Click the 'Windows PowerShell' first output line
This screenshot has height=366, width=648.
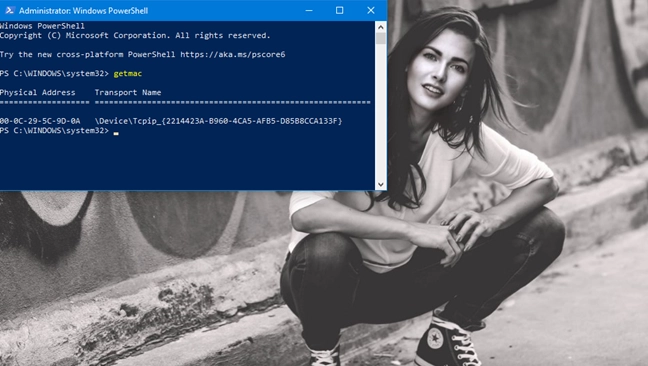click(x=42, y=26)
